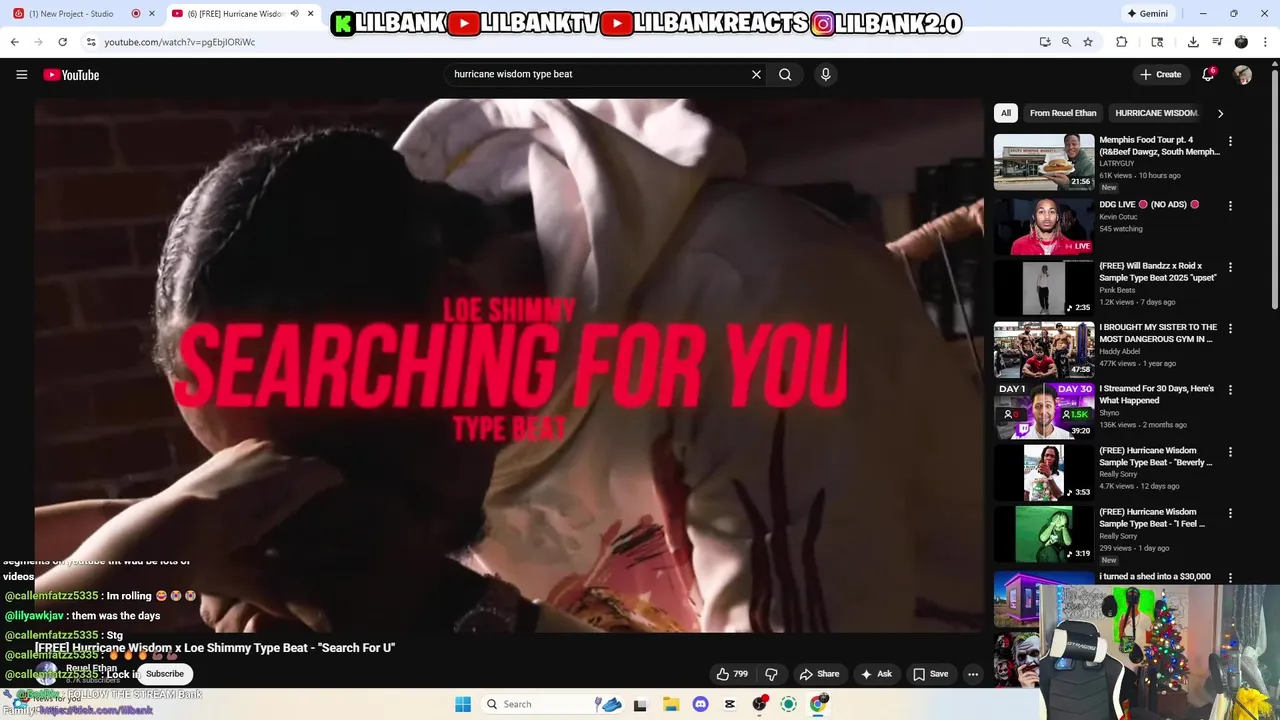Click the browser address bar URL
The image size is (1280, 720).
(x=179, y=42)
